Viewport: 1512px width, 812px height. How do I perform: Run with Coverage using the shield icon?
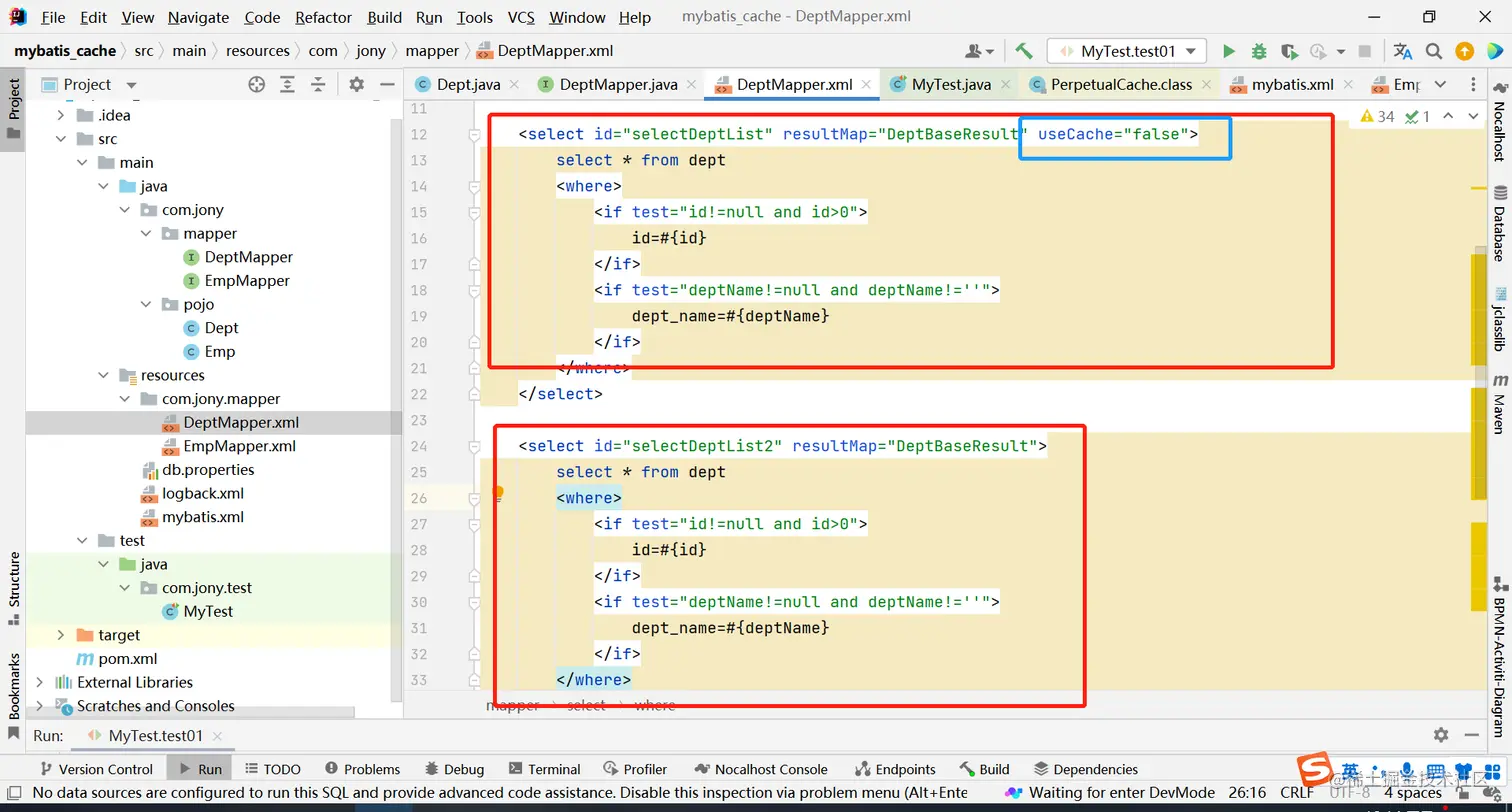click(x=1289, y=51)
